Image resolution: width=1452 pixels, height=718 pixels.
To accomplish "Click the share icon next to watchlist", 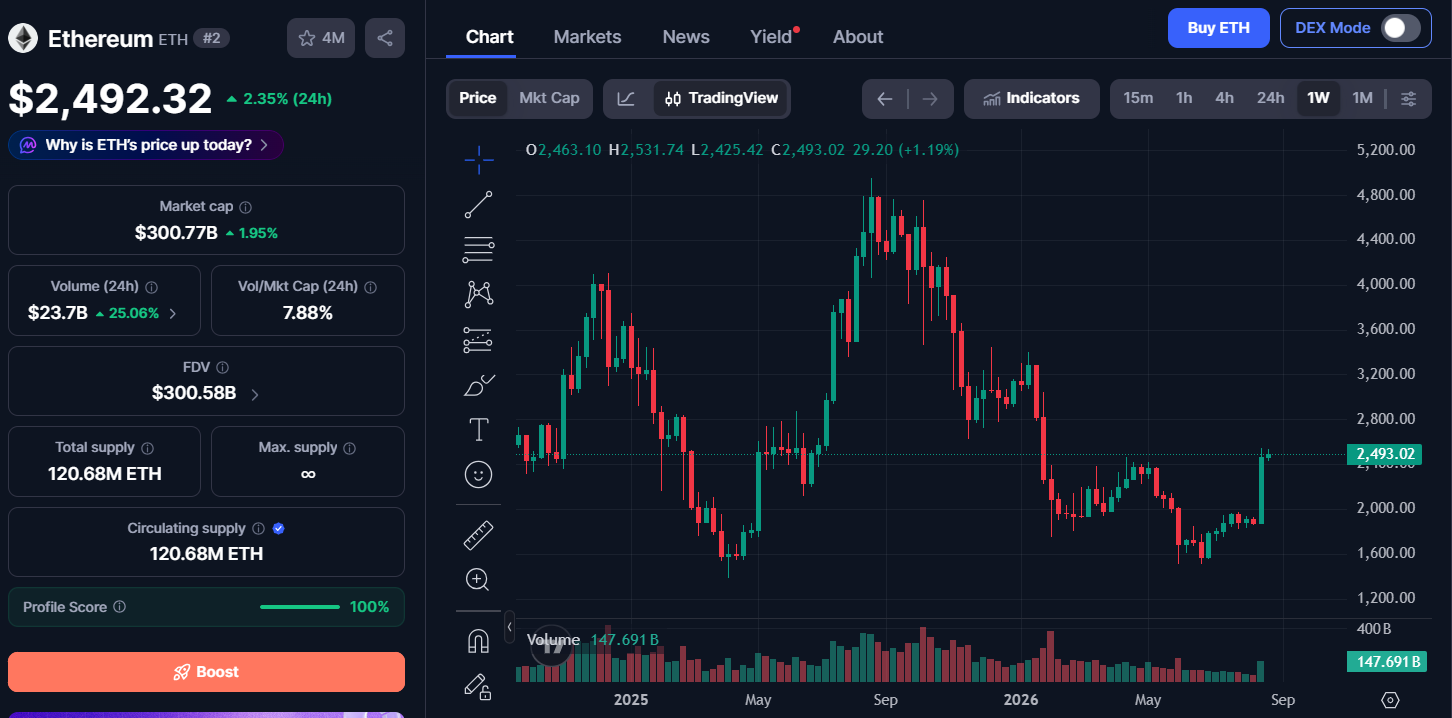I will pos(385,38).
